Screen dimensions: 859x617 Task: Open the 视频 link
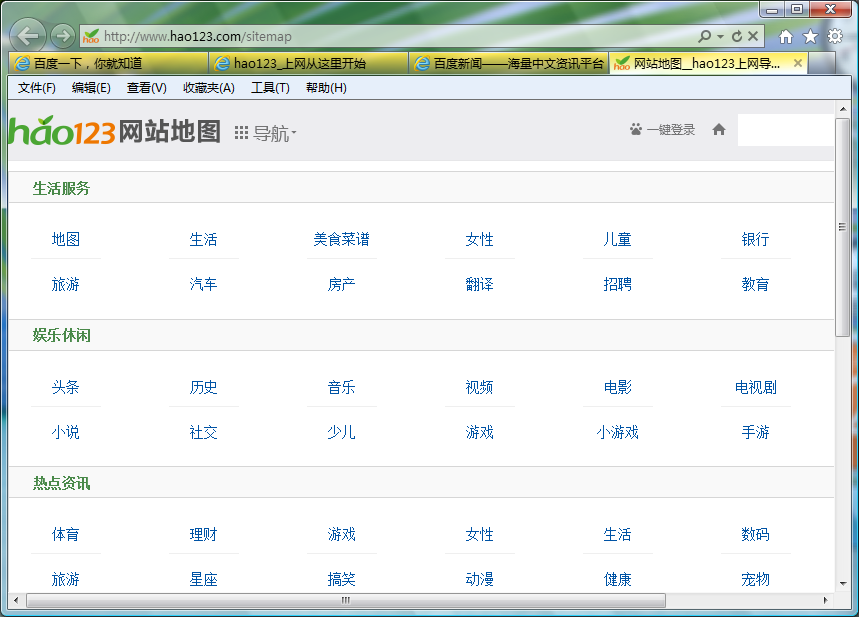pyautogui.click(x=479, y=387)
